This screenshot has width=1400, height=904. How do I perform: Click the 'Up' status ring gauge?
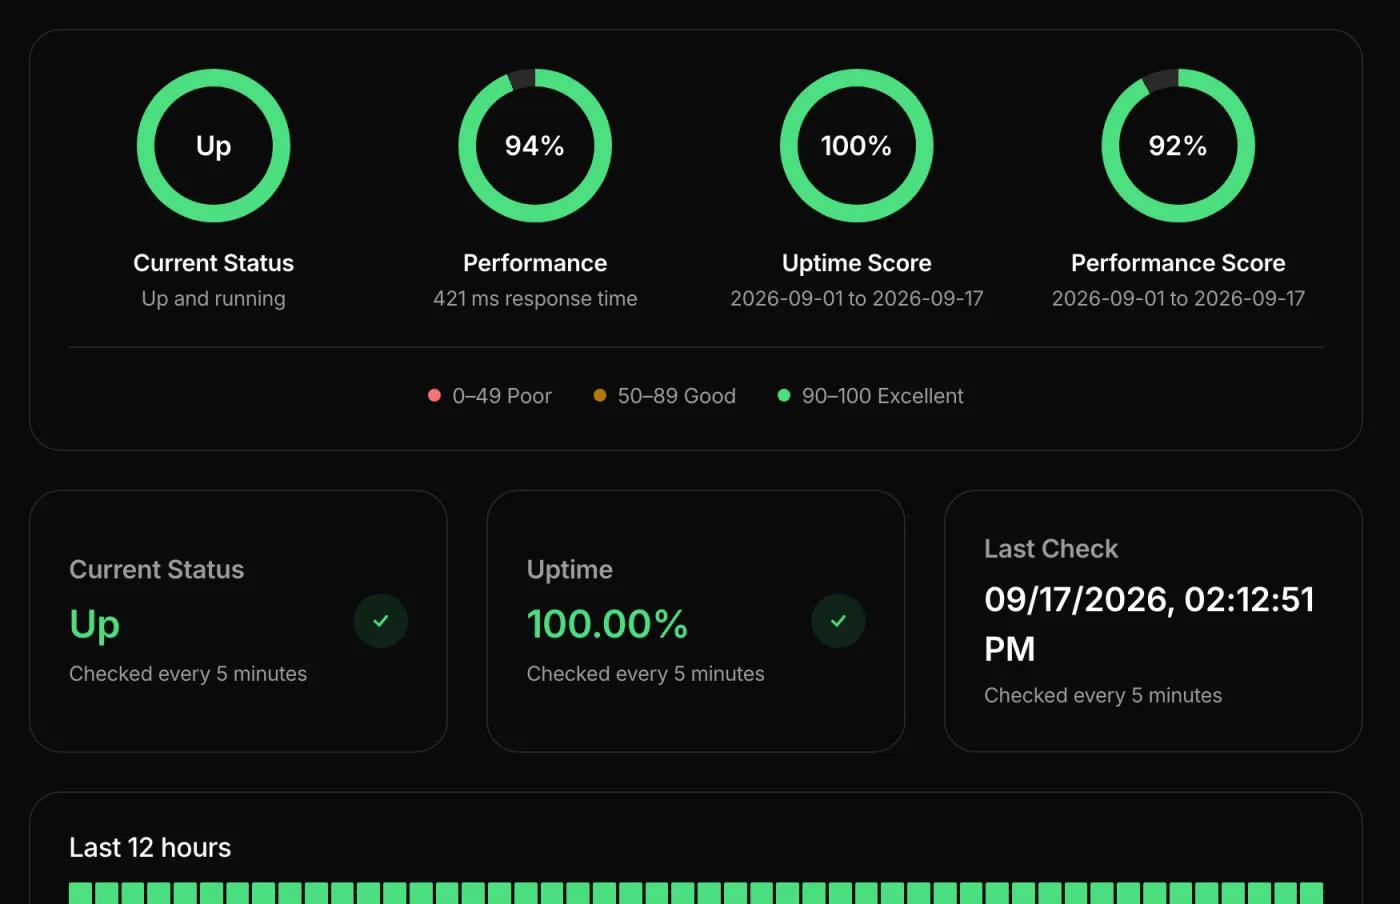[x=213, y=146]
